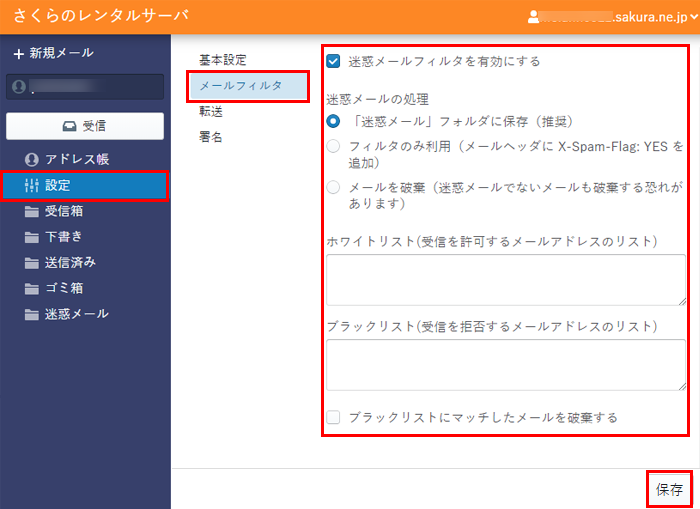The image size is (700, 509).
Task: Select メールを破棄 radio option
Action: pos(333,187)
